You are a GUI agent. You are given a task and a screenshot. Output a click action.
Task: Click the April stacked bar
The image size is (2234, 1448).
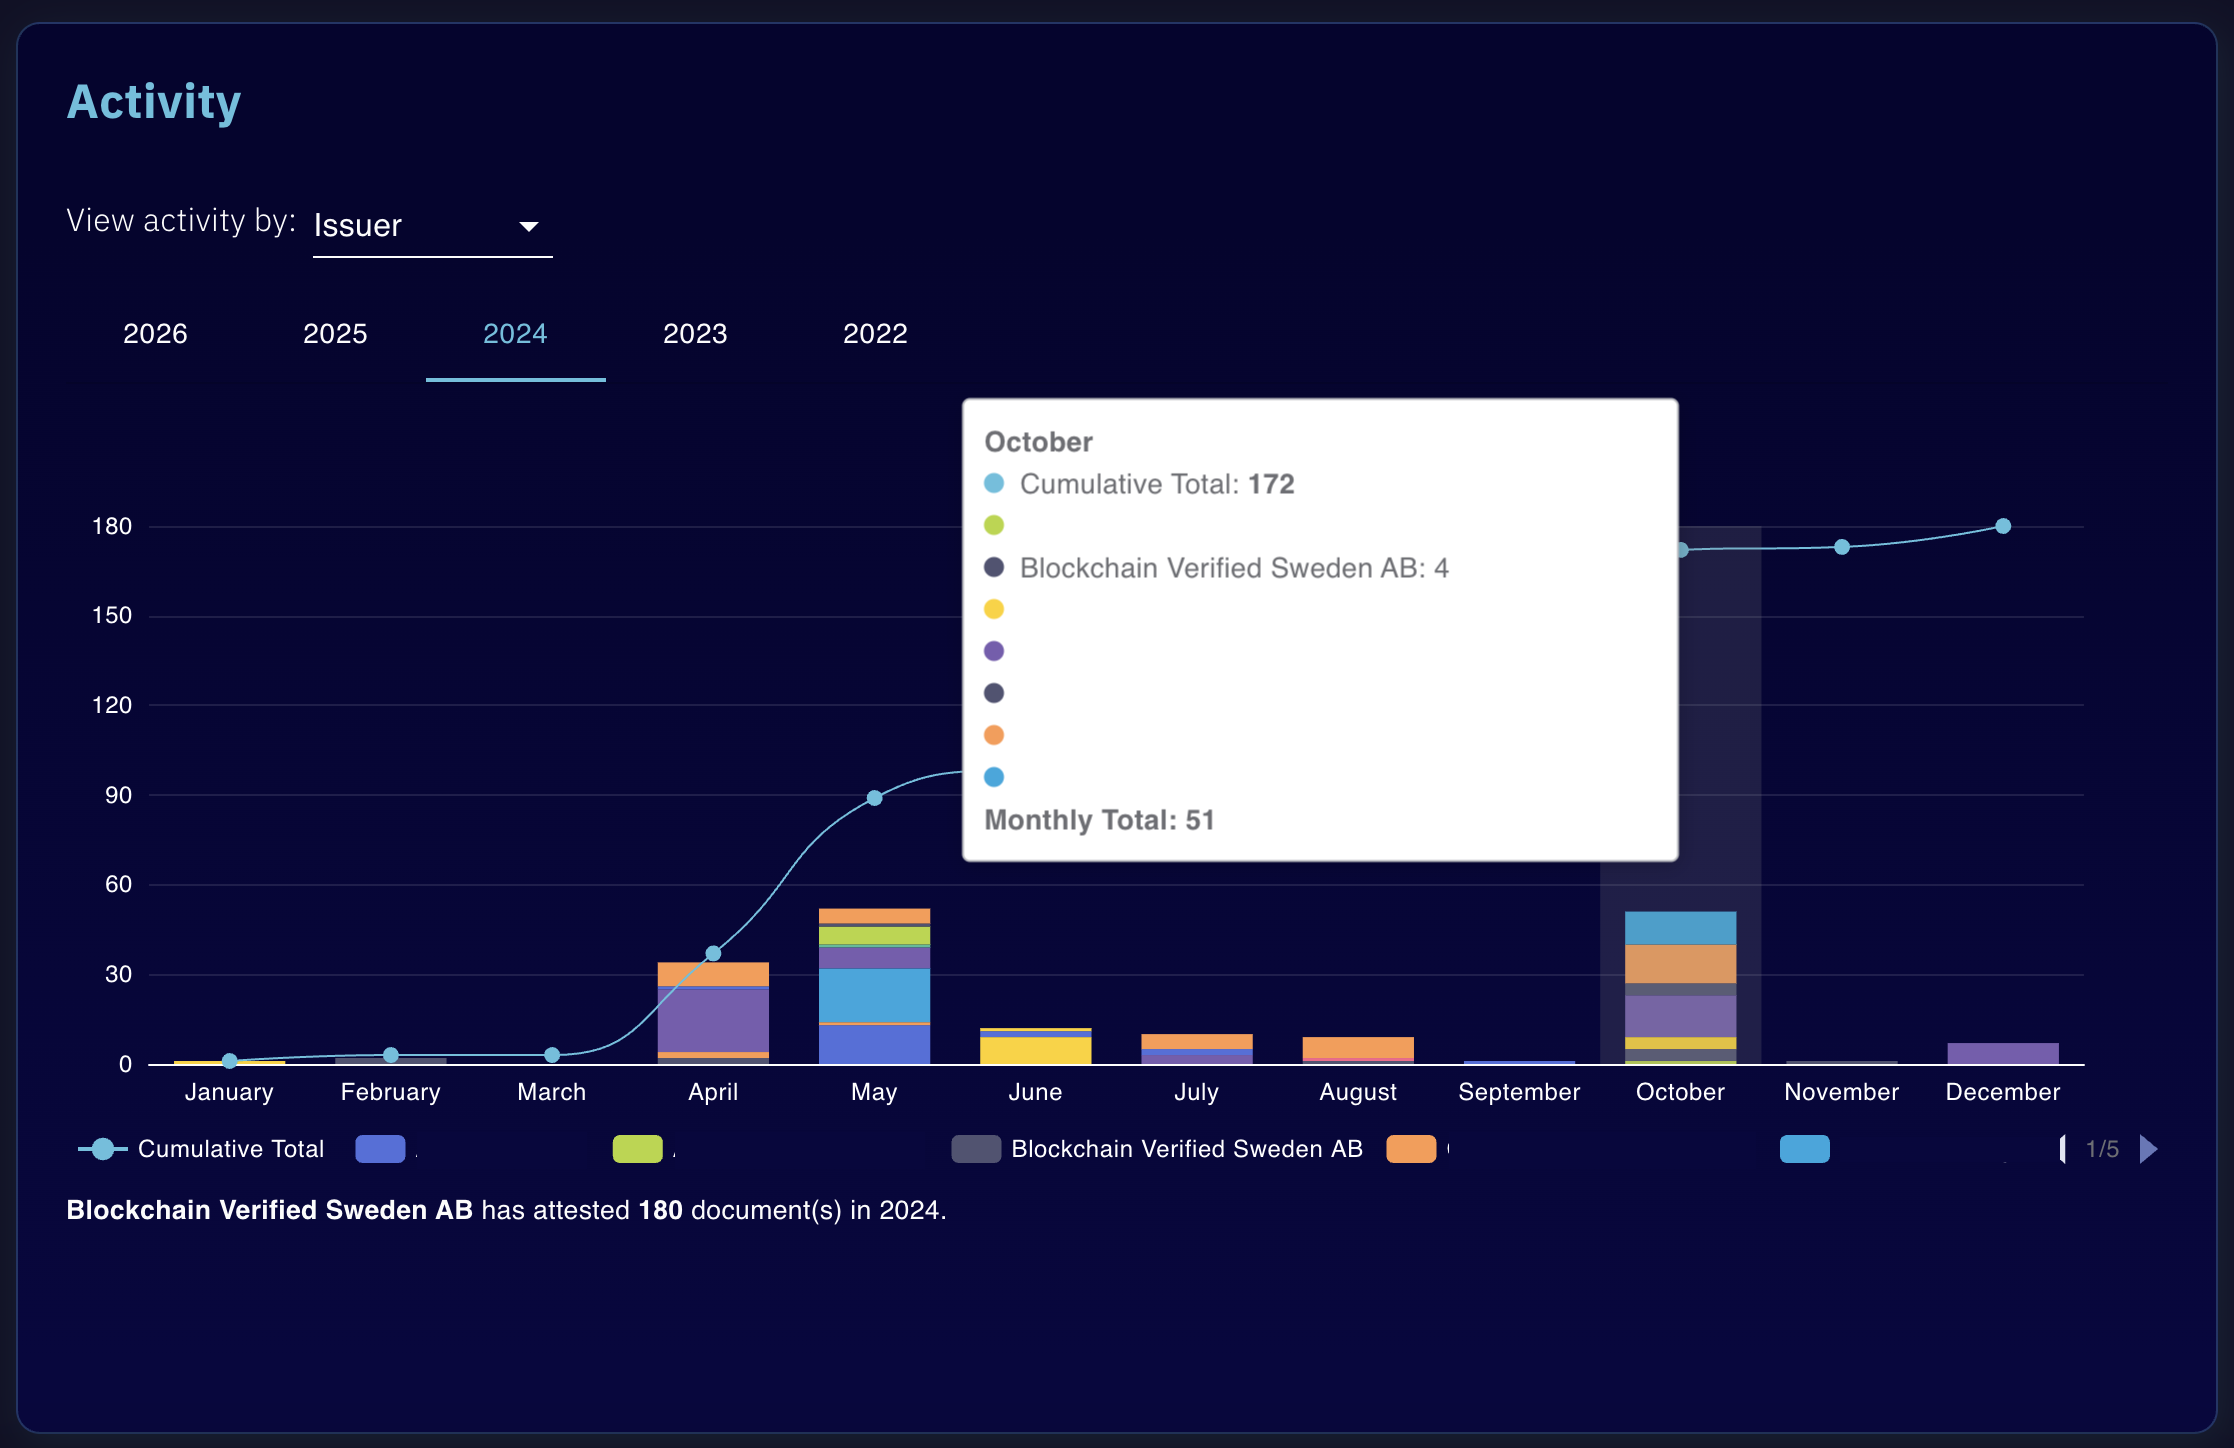(x=713, y=1015)
